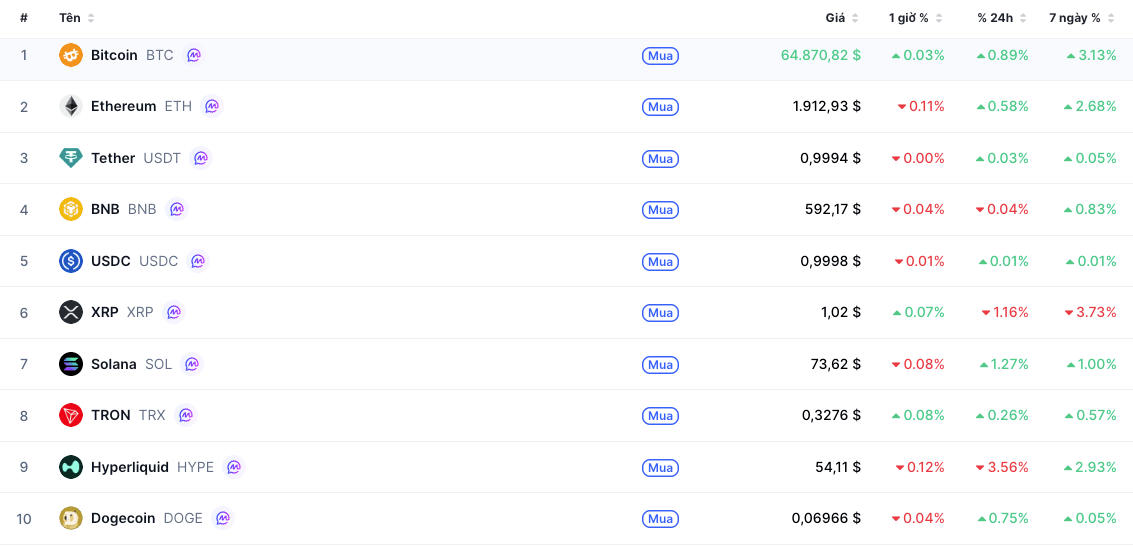1133x546 pixels.
Task: Open the chat icon beside Dogecoin DOGE
Action: pyautogui.click(x=223, y=519)
